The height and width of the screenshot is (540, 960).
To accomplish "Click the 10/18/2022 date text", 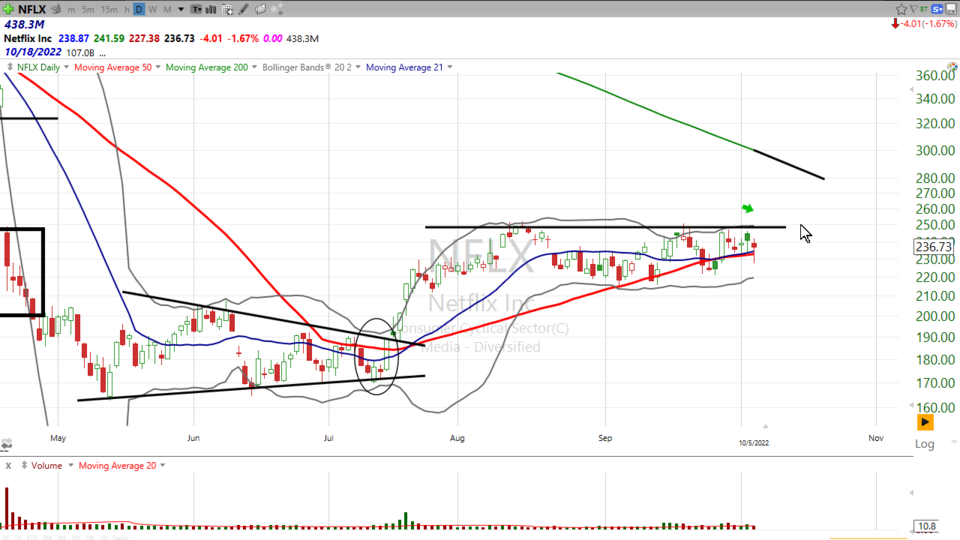I will [33, 52].
